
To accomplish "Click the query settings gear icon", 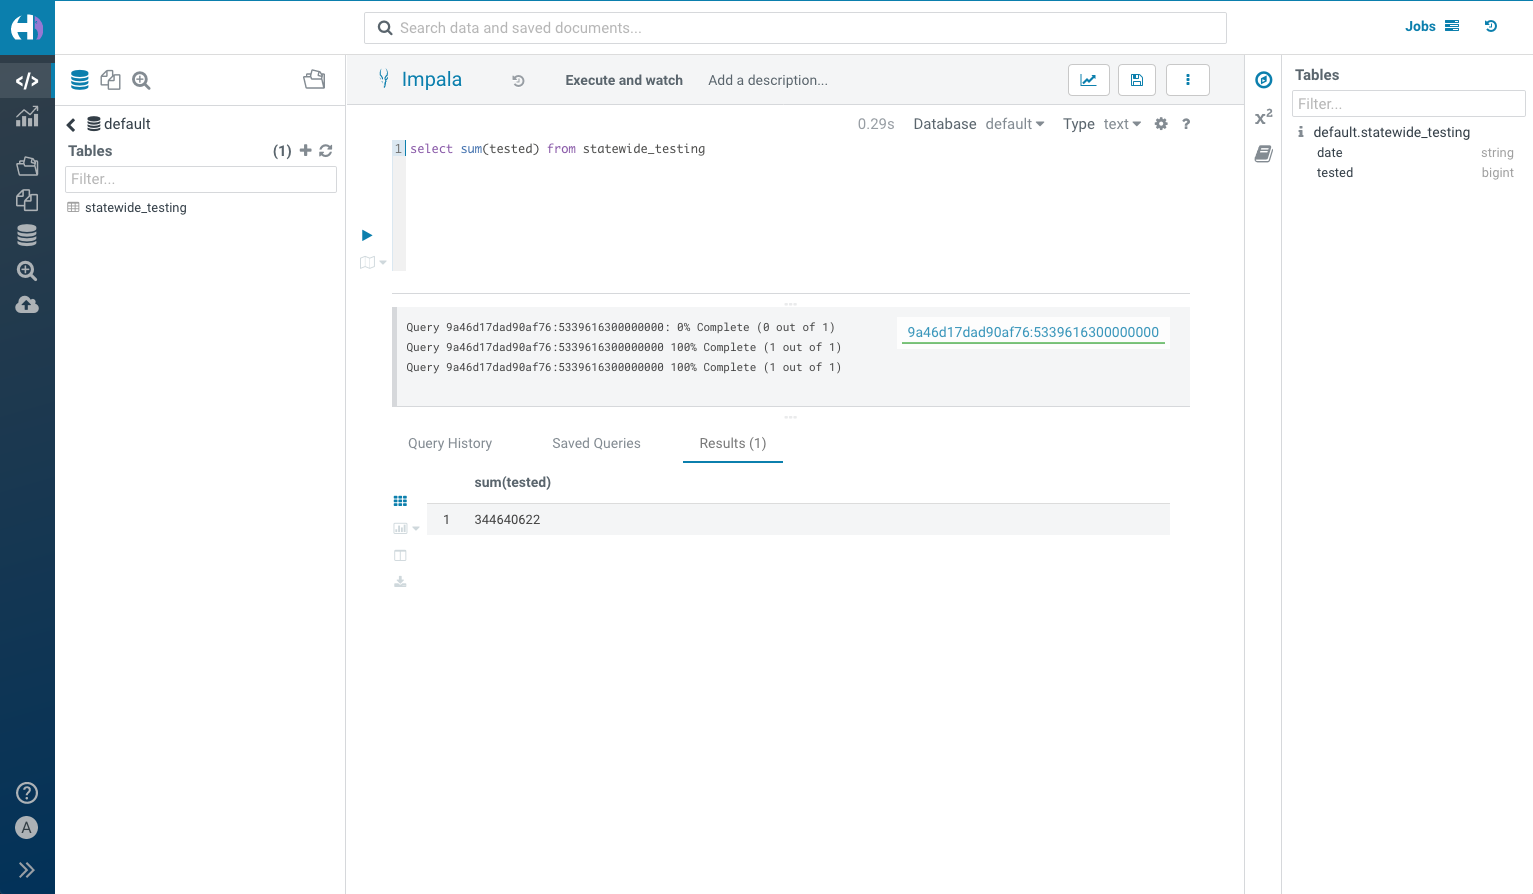I will [1161, 123].
